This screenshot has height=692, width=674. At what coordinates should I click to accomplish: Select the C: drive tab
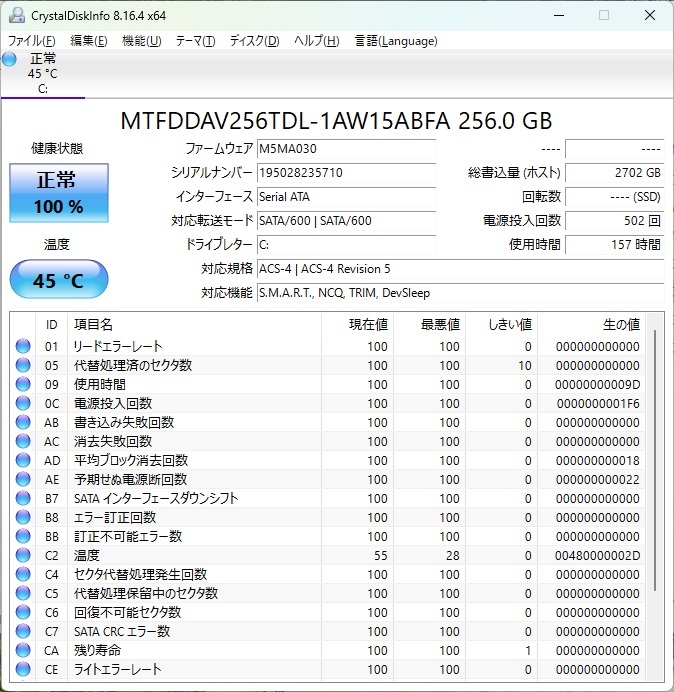click(x=43, y=74)
